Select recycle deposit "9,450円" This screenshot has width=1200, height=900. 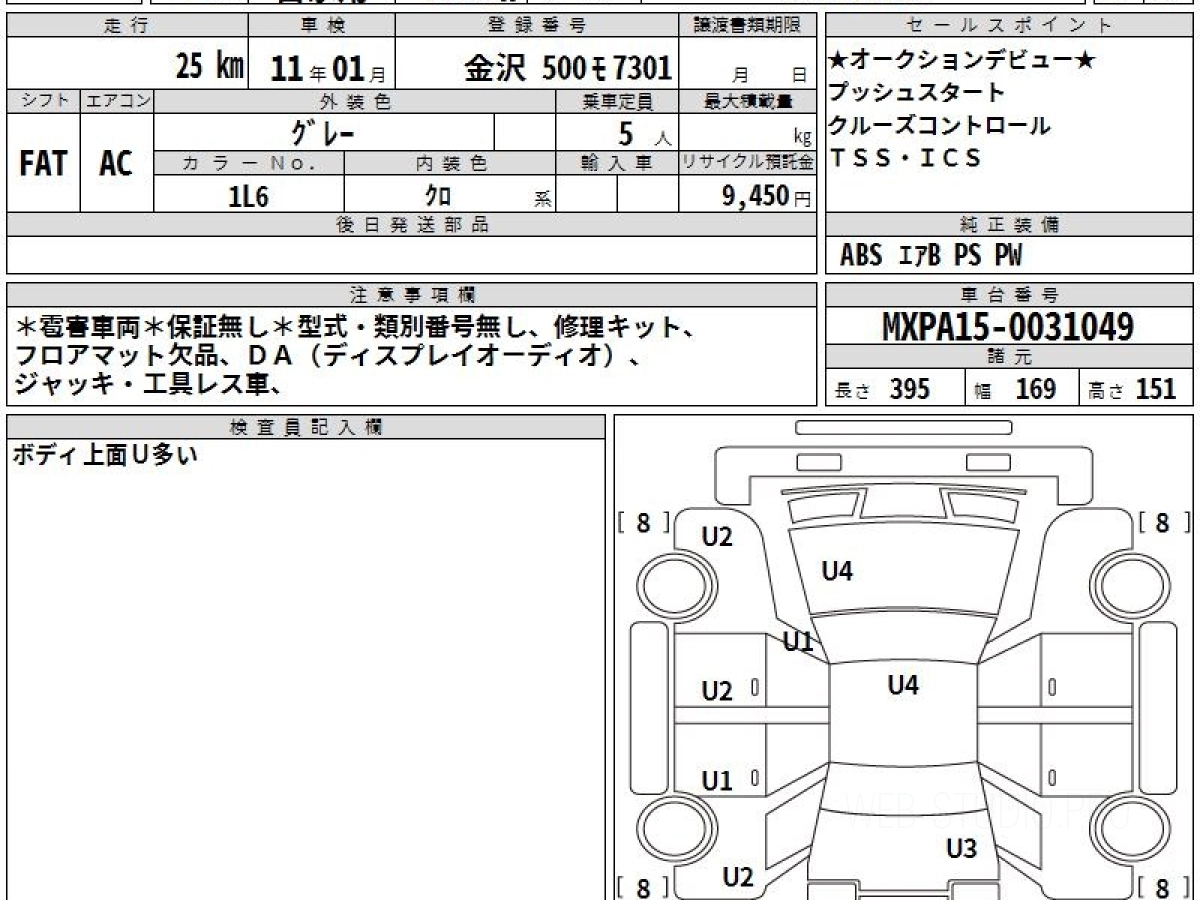click(x=766, y=196)
